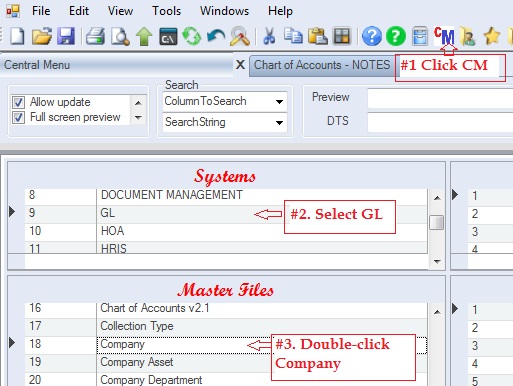
Task: Click the Print toolbar icon
Action: point(95,36)
